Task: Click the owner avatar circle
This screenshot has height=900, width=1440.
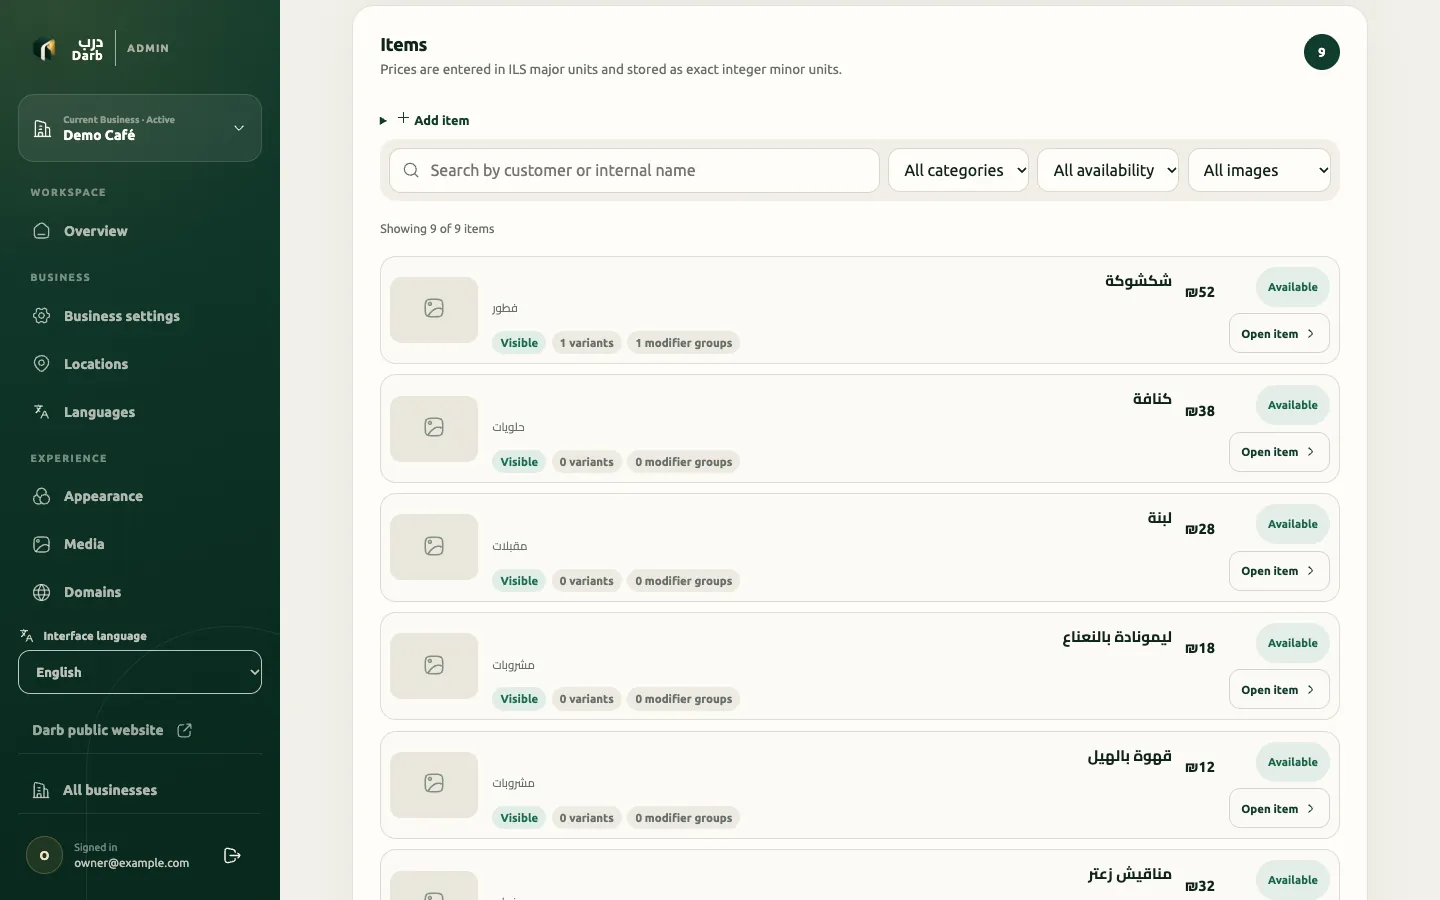Action: pyautogui.click(x=44, y=856)
